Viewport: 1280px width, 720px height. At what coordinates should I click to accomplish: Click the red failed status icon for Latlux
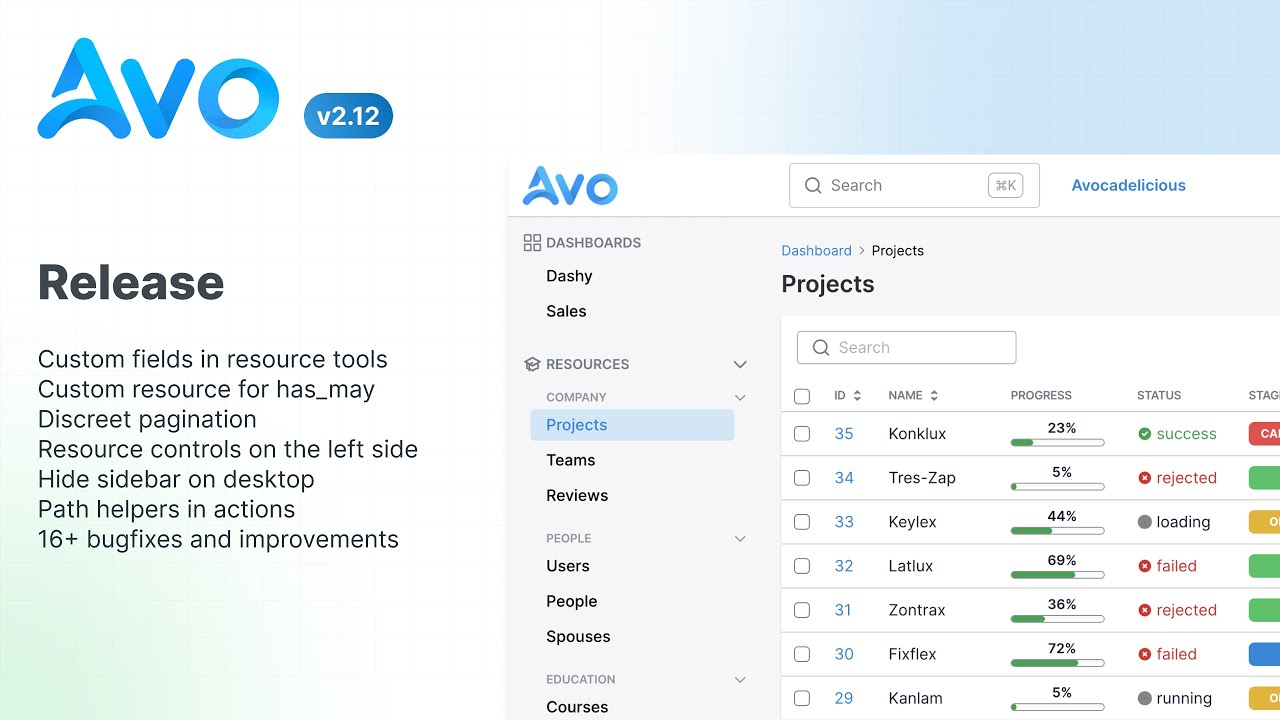(x=1145, y=566)
